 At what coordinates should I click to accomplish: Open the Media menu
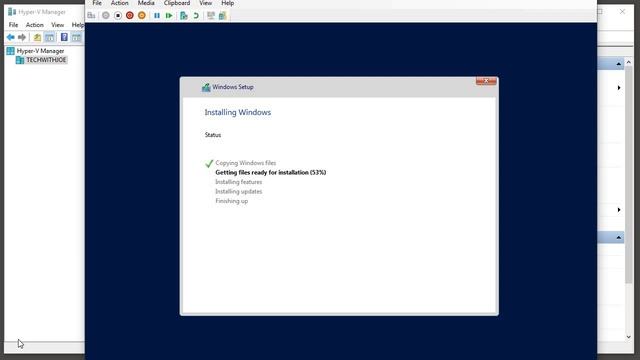pyautogui.click(x=146, y=3)
